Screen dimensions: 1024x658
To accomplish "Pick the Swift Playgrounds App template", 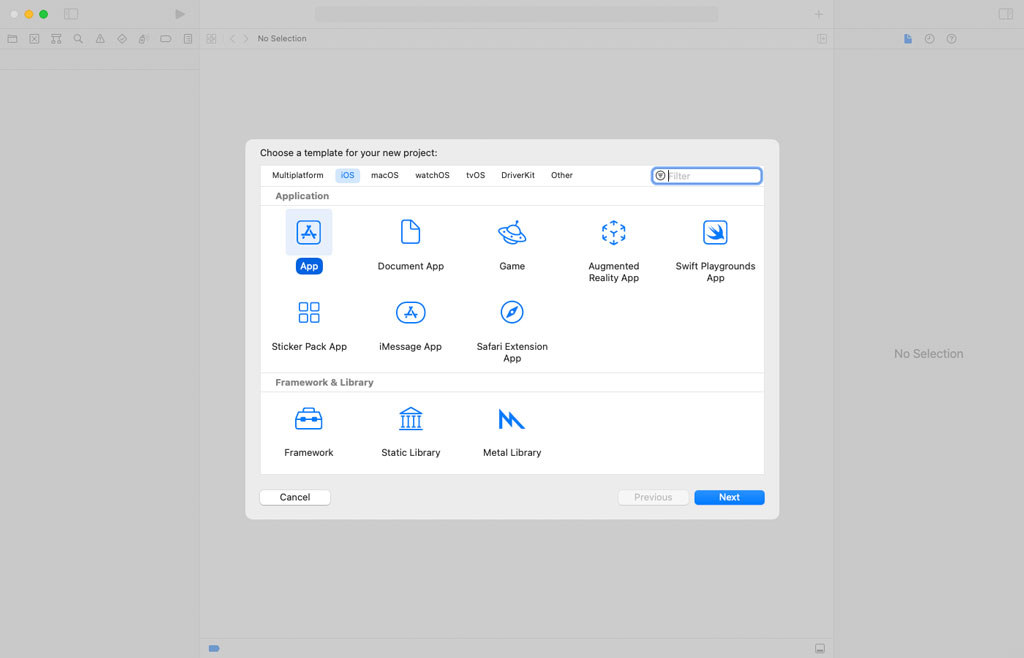I will coord(714,232).
